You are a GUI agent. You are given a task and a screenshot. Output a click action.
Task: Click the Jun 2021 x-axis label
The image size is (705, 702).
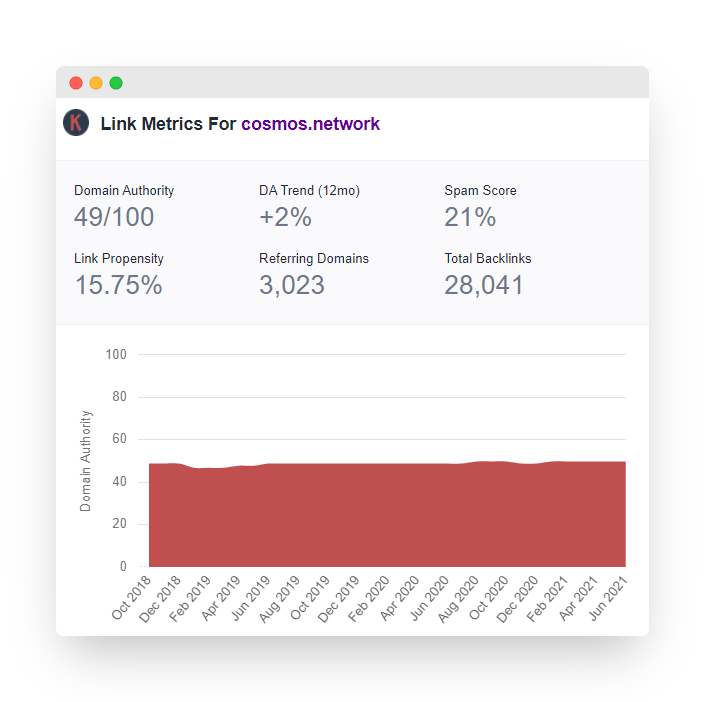608,598
